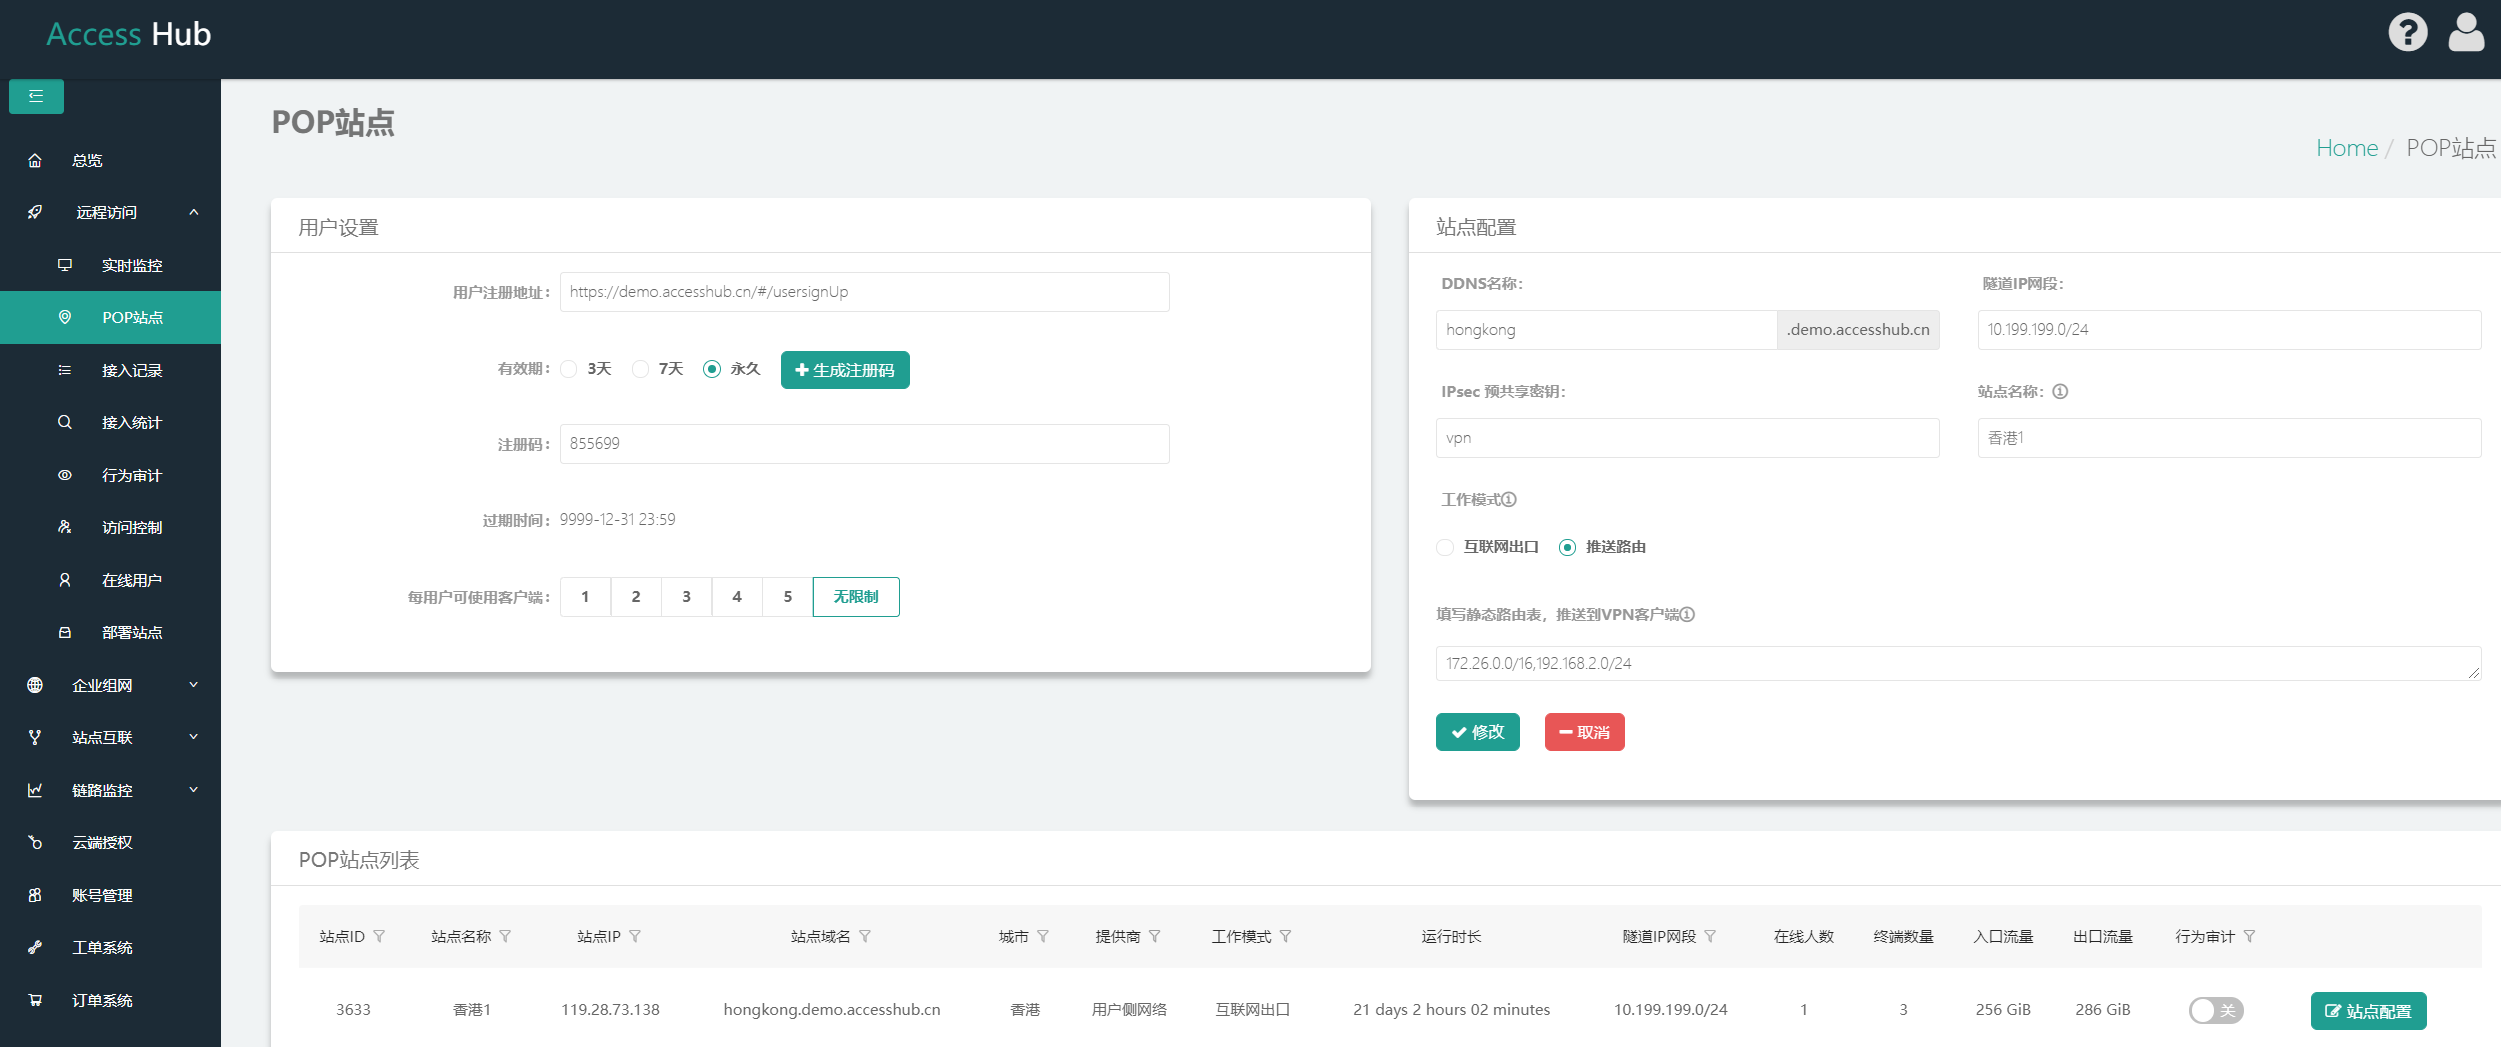Click the 企业组网 globe icon
The width and height of the screenshot is (2501, 1047).
click(x=35, y=685)
